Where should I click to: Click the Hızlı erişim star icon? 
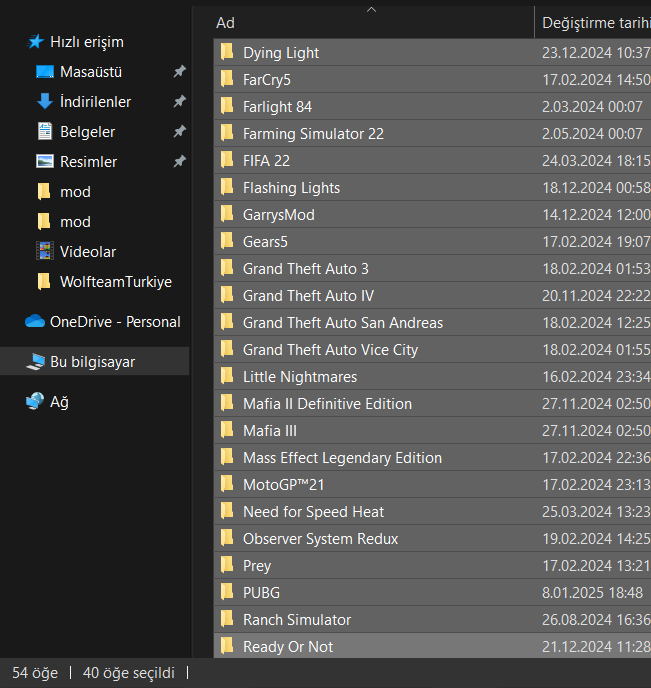(36, 42)
